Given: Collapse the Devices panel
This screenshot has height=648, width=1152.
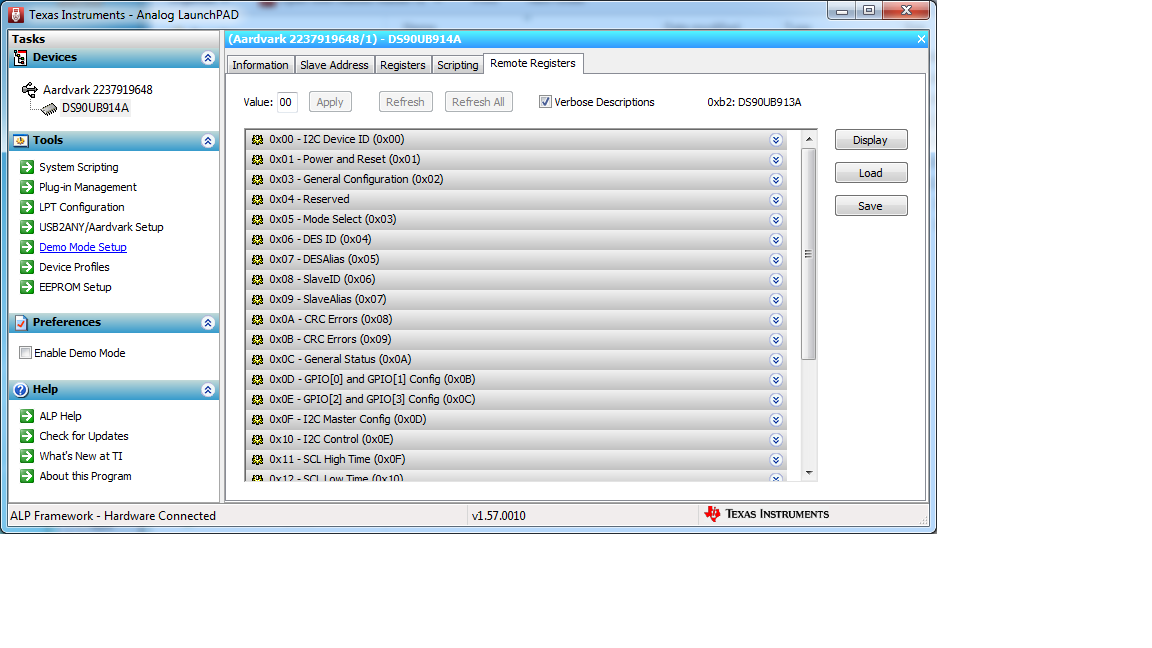Looking at the screenshot, I should tap(208, 58).
